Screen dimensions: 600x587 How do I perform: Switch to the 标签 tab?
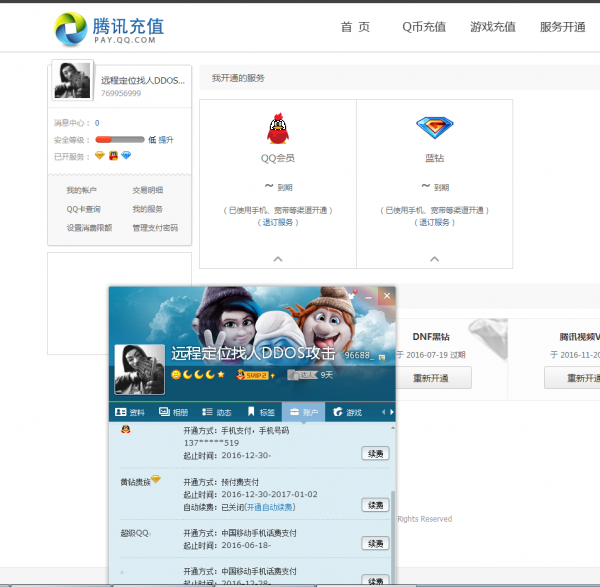(x=261, y=412)
